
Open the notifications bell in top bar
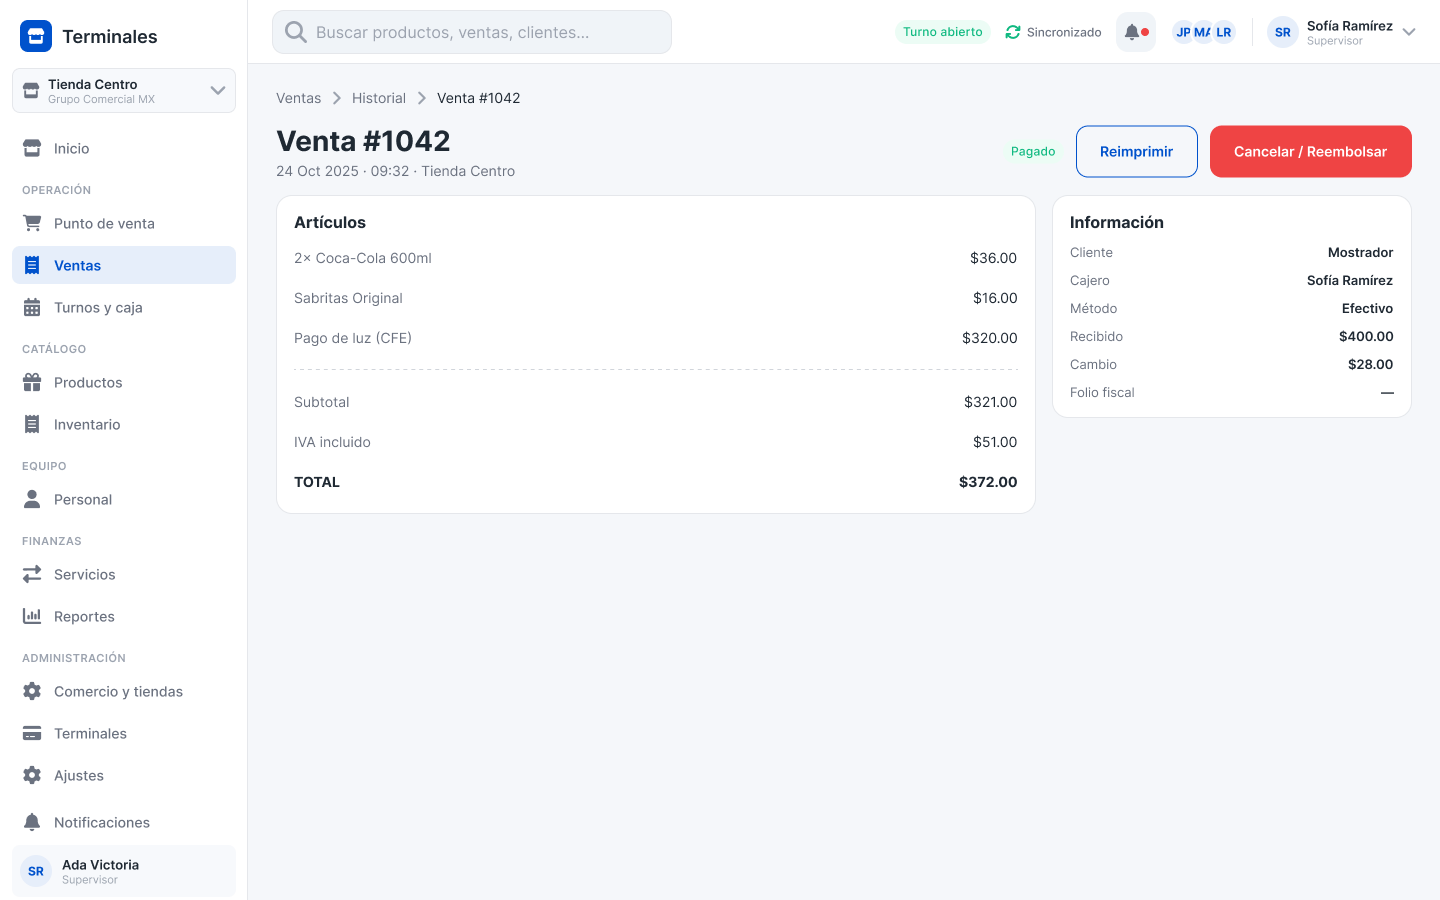point(1135,32)
